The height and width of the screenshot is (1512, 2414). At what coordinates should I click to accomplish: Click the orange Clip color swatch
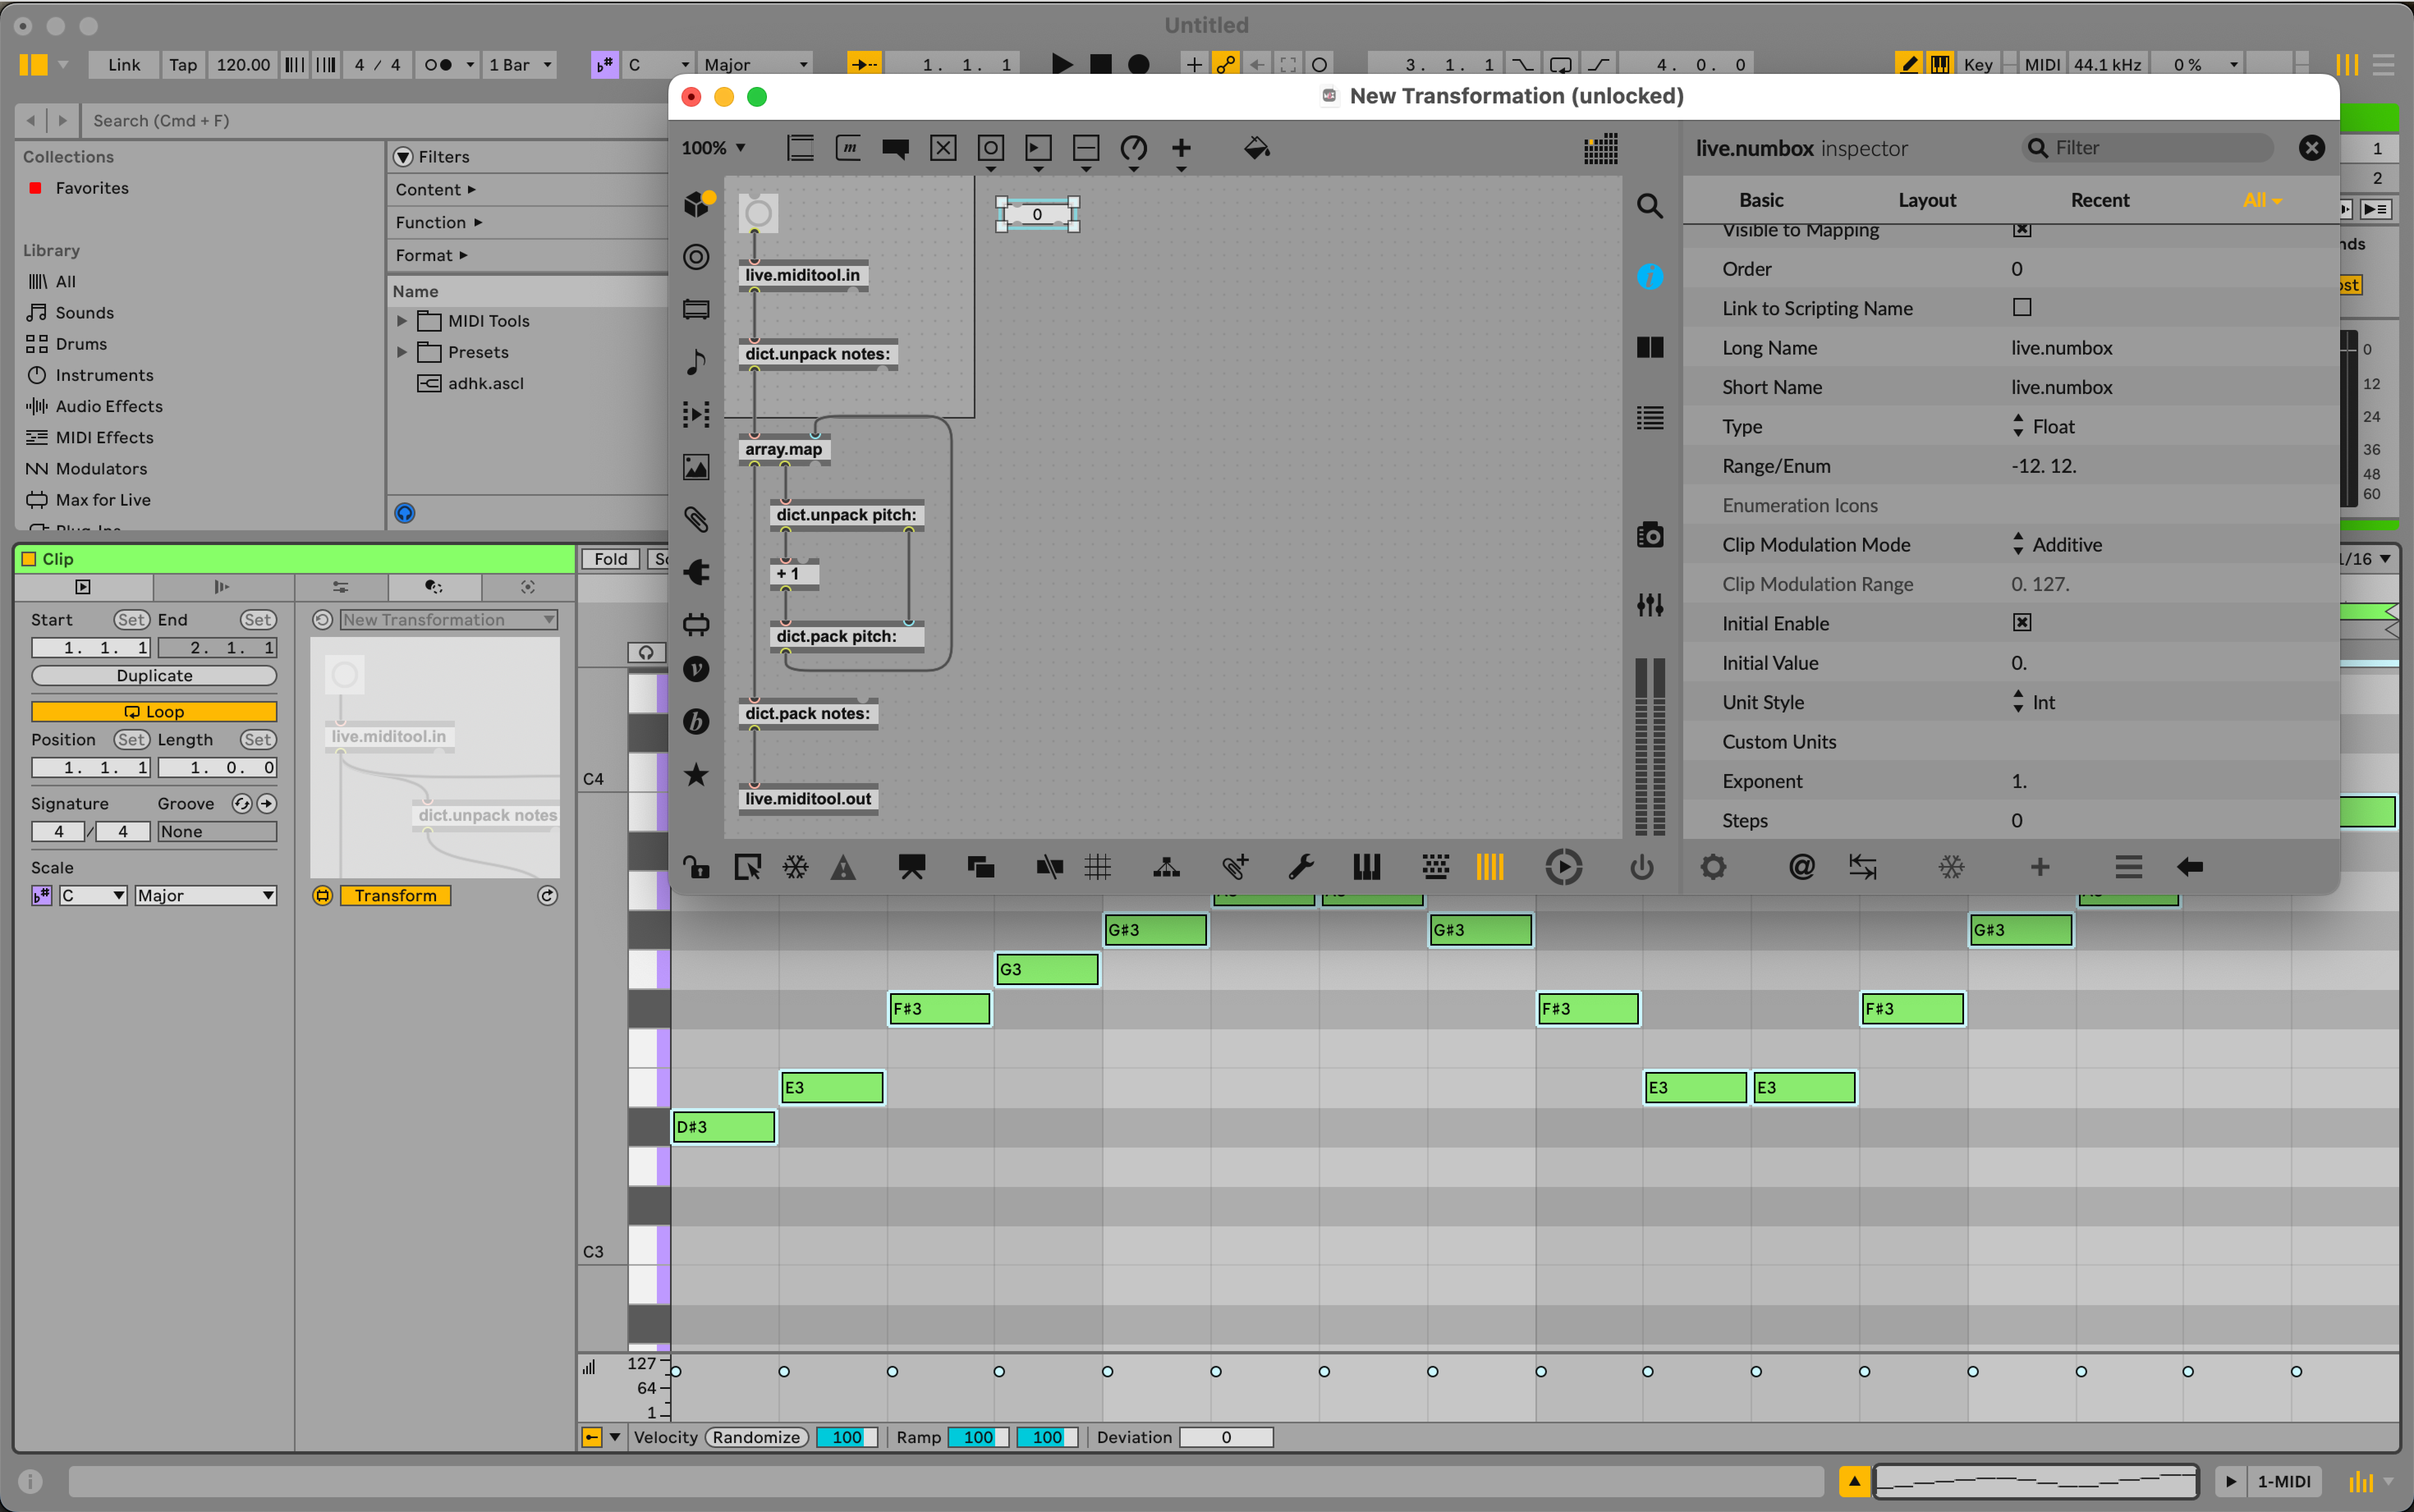pyautogui.click(x=29, y=559)
